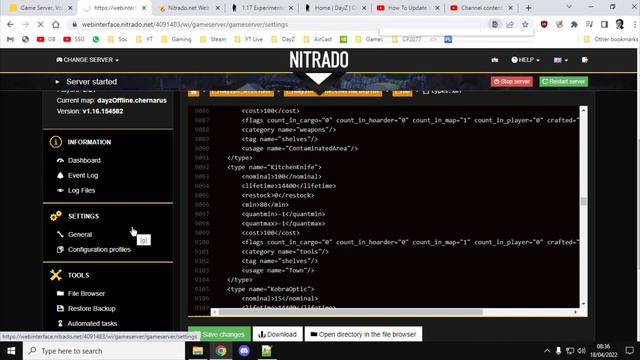The width and height of the screenshot is (640, 360).
Task: Click the Stop server button
Action: tap(512, 82)
